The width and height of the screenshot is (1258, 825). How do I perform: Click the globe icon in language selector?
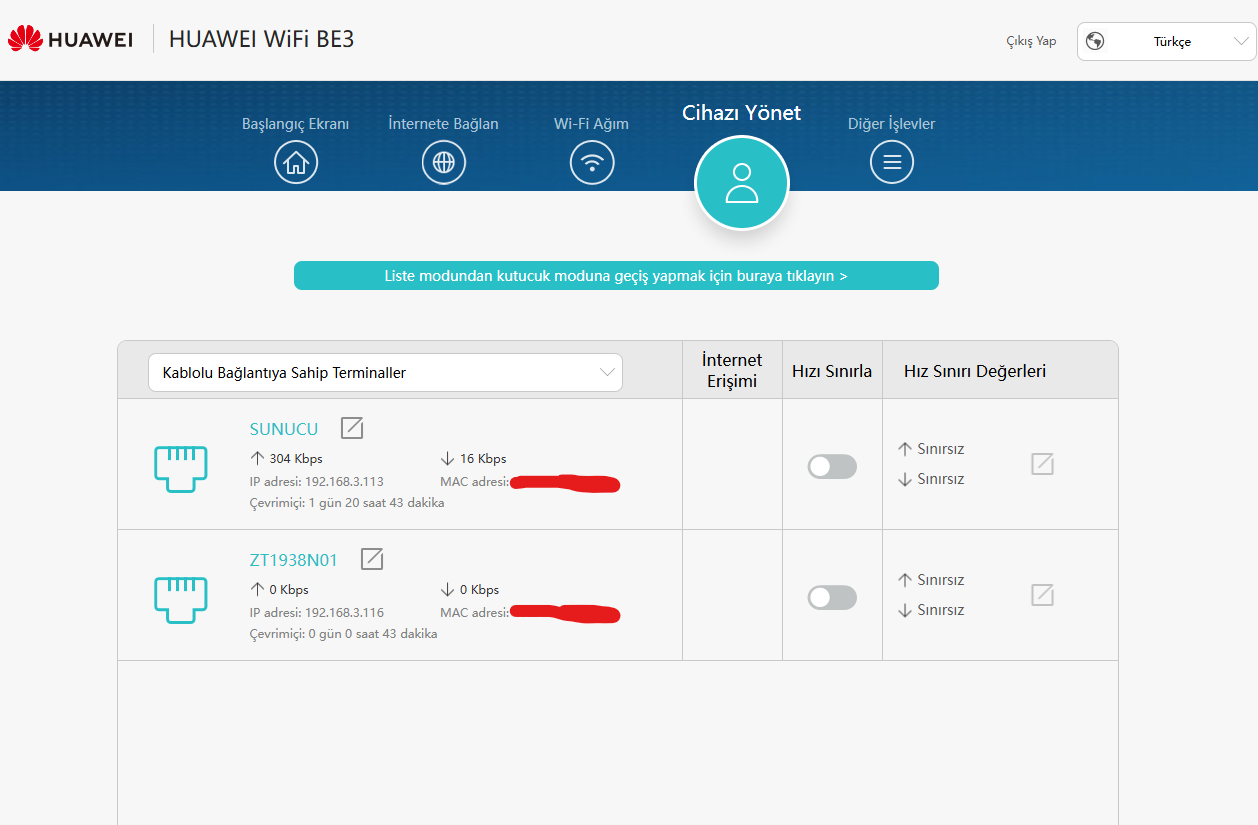click(x=1095, y=42)
